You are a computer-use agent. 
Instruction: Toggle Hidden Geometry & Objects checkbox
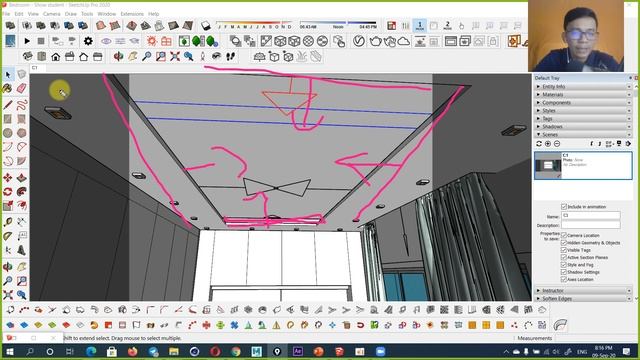(x=564, y=242)
